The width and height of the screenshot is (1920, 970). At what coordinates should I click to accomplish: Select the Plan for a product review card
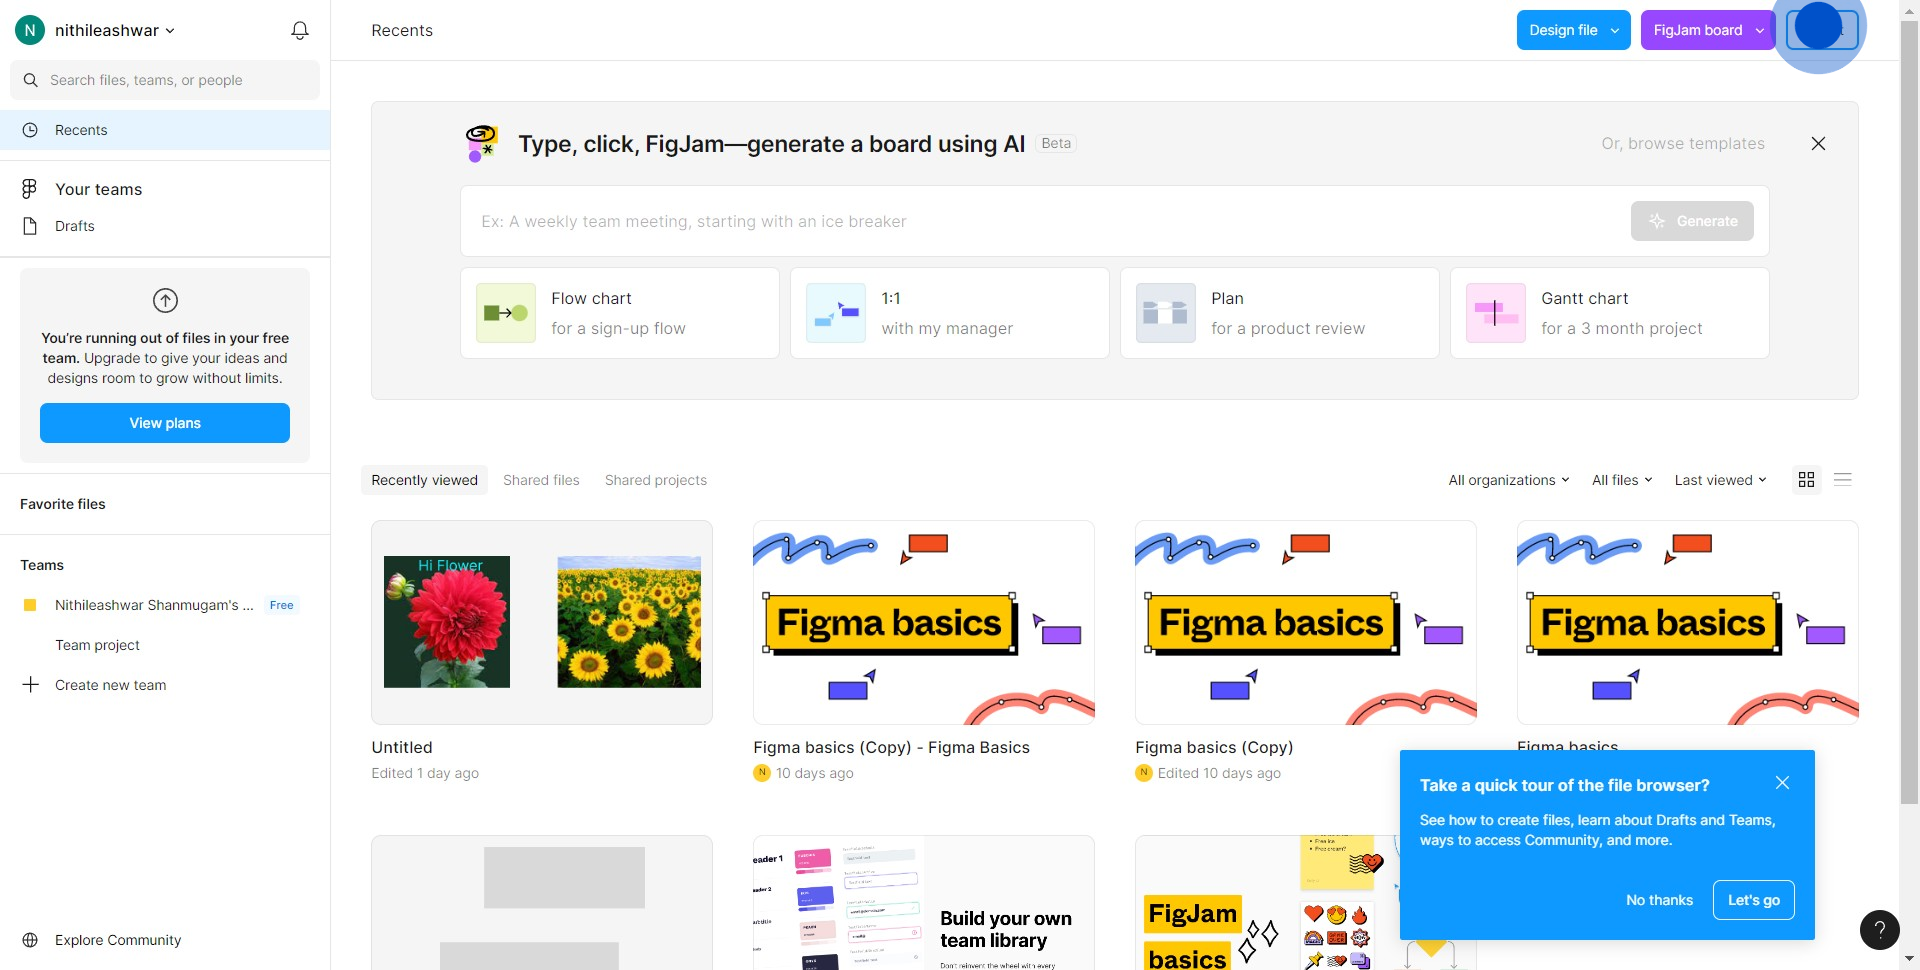point(1280,313)
